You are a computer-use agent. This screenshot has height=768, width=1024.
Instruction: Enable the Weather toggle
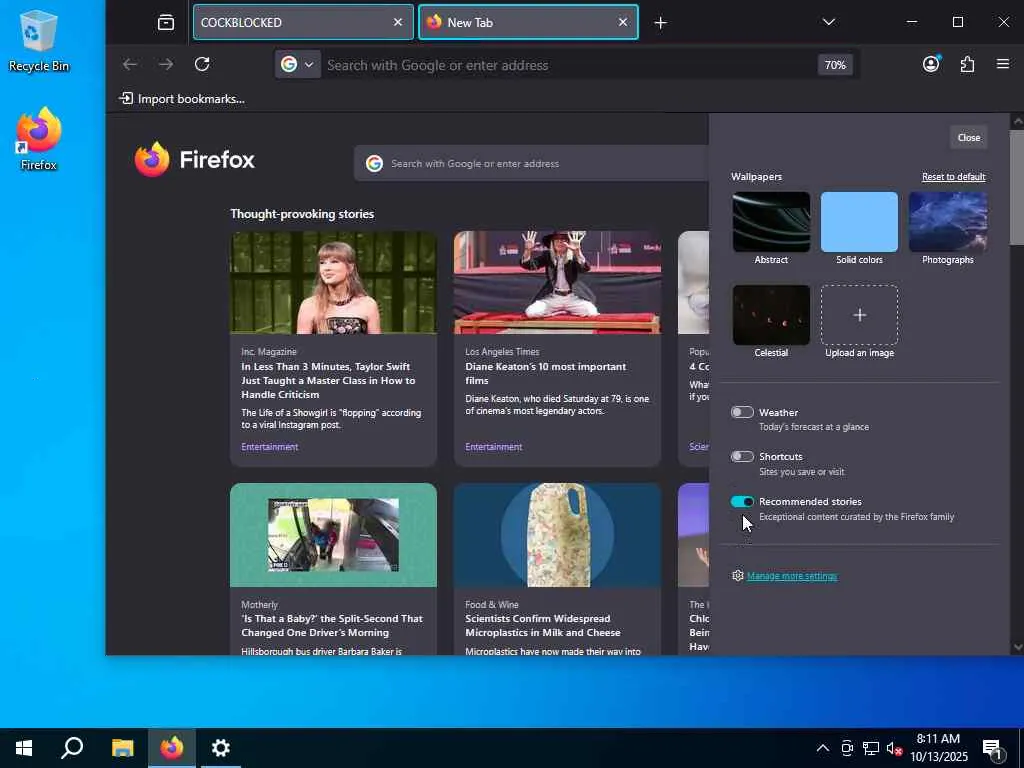(x=742, y=412)
